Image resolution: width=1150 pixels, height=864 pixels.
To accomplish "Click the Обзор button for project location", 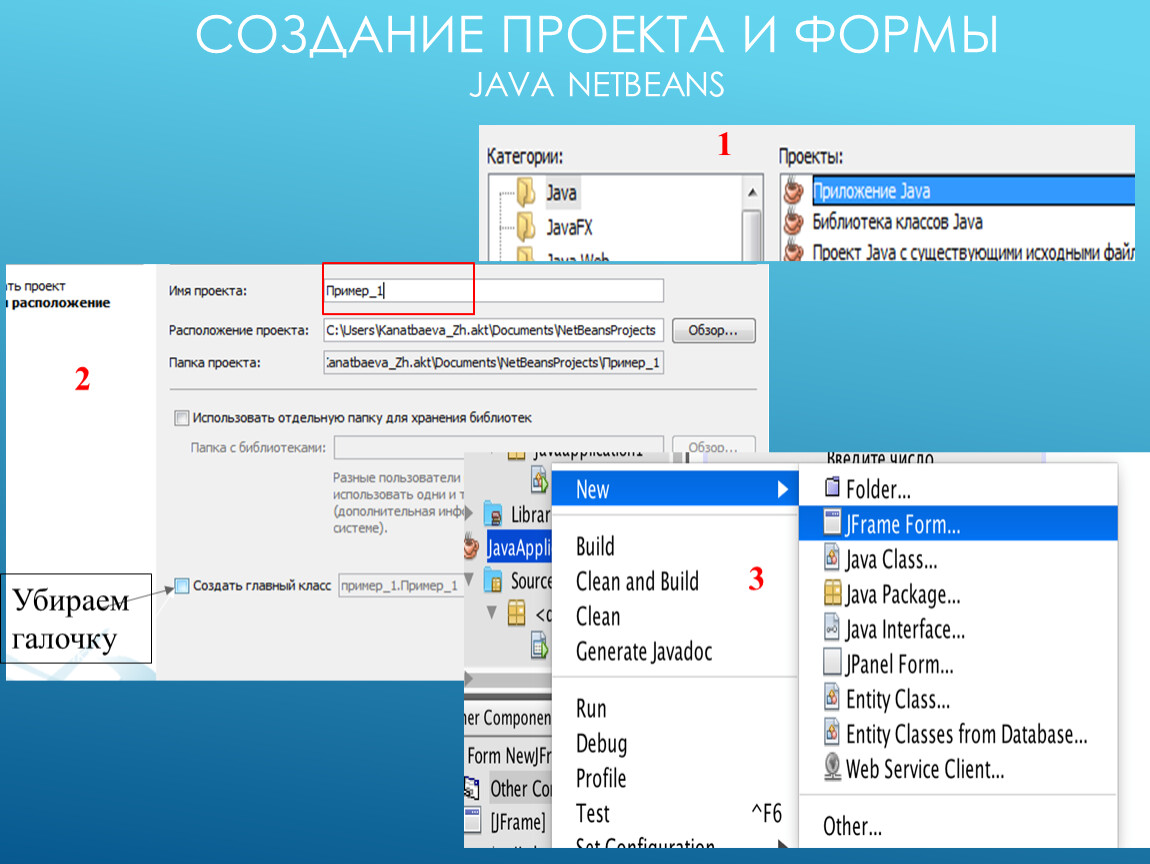I will click(713, 331).
